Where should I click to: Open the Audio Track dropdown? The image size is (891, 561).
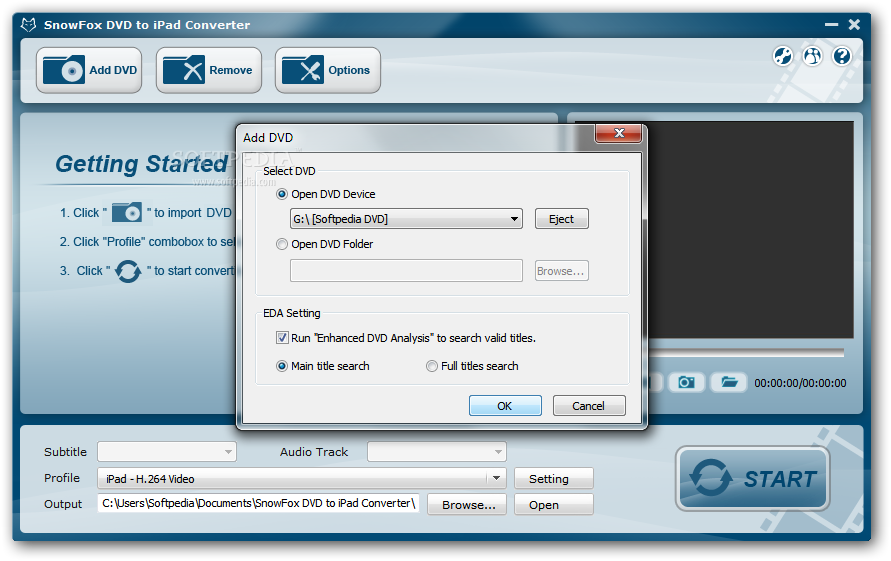coord(437,452)
